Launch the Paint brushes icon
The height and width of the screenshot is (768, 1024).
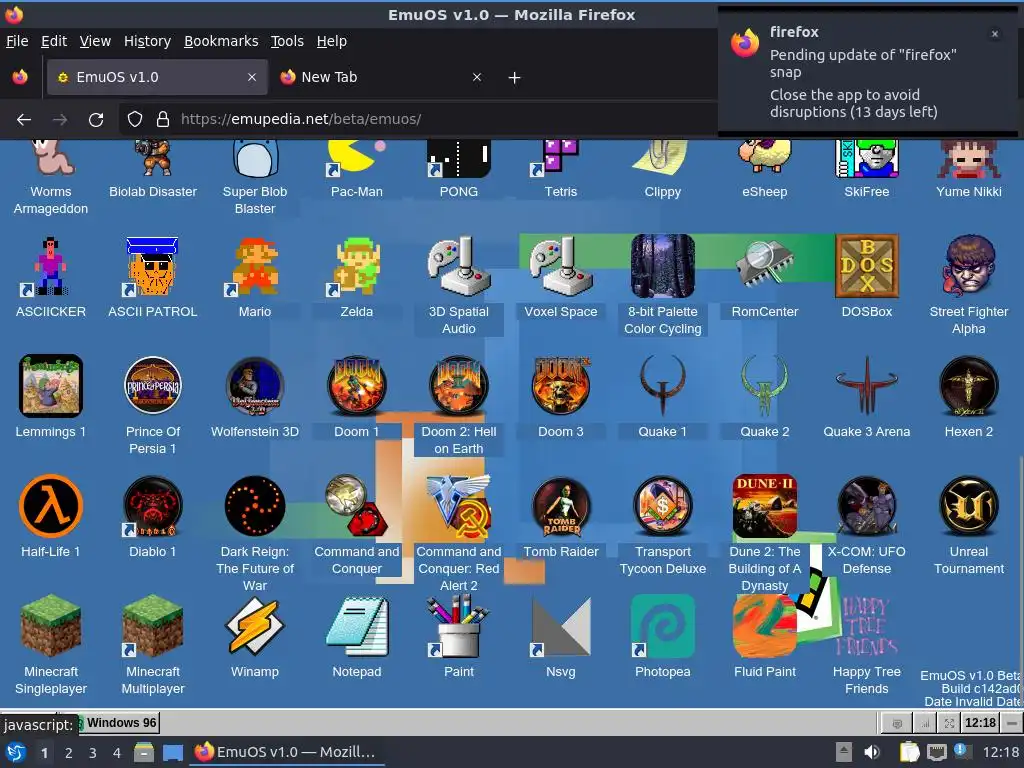[458, 626]
